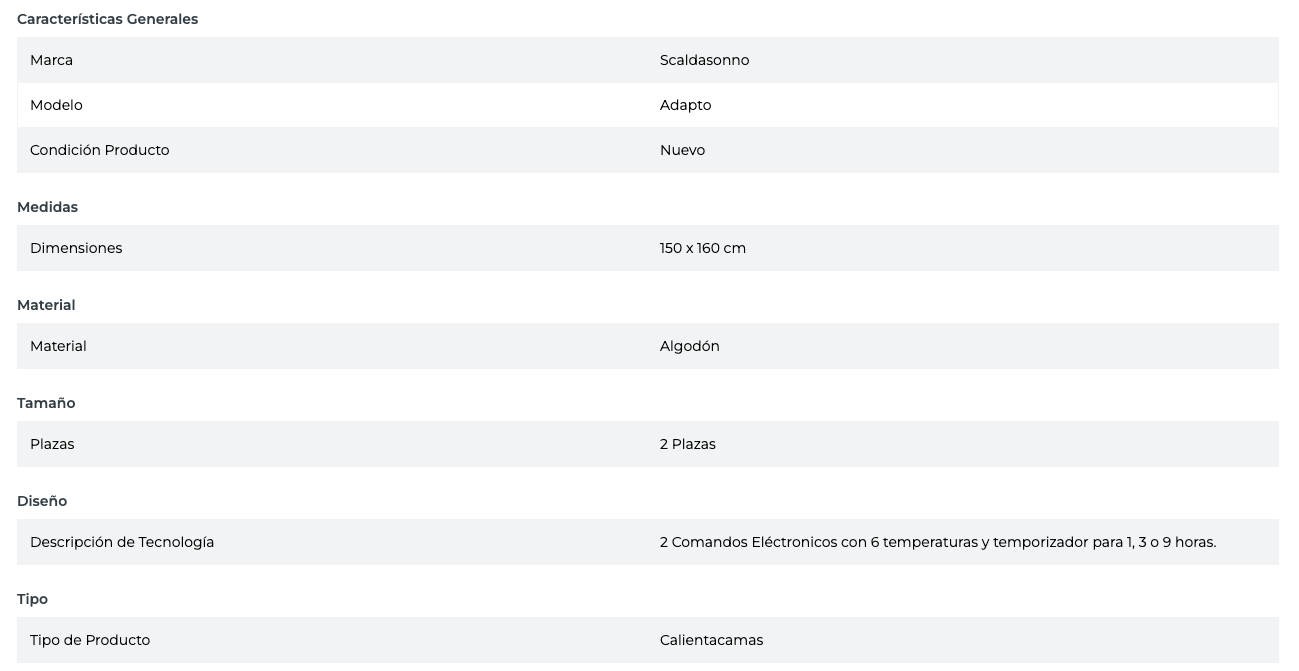Screen dimensions: 1299x671
Task: Click the 2 Comandos Eléctronicos description text
Action: pyautogui.click(x=937, y=542)
